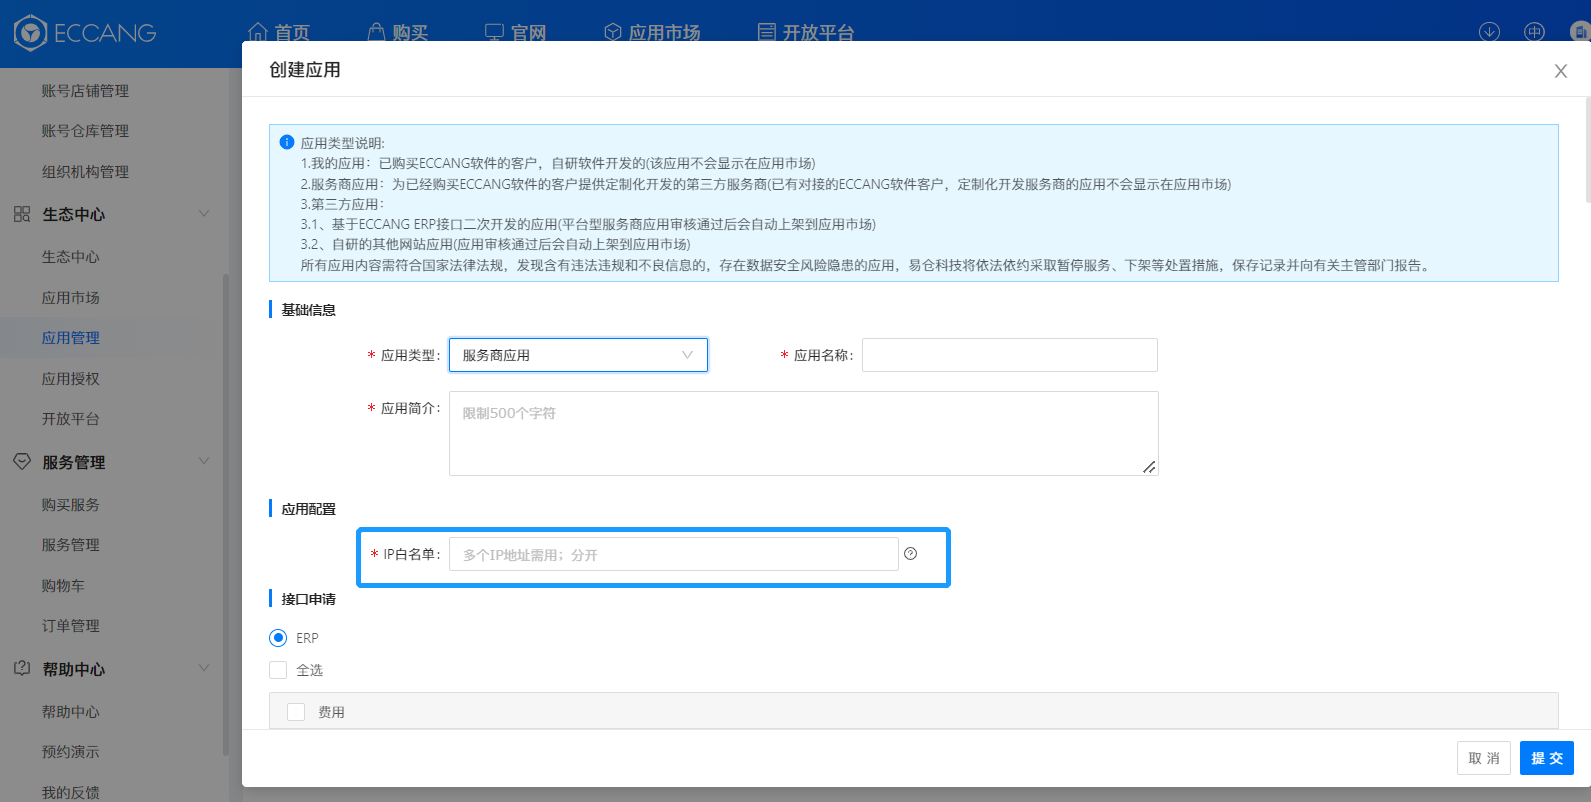Viewport: 1591px width, 802px height.
Task: Click the cube icon for 应用市场
Action: pyautogui.click(x=613, y=32)
